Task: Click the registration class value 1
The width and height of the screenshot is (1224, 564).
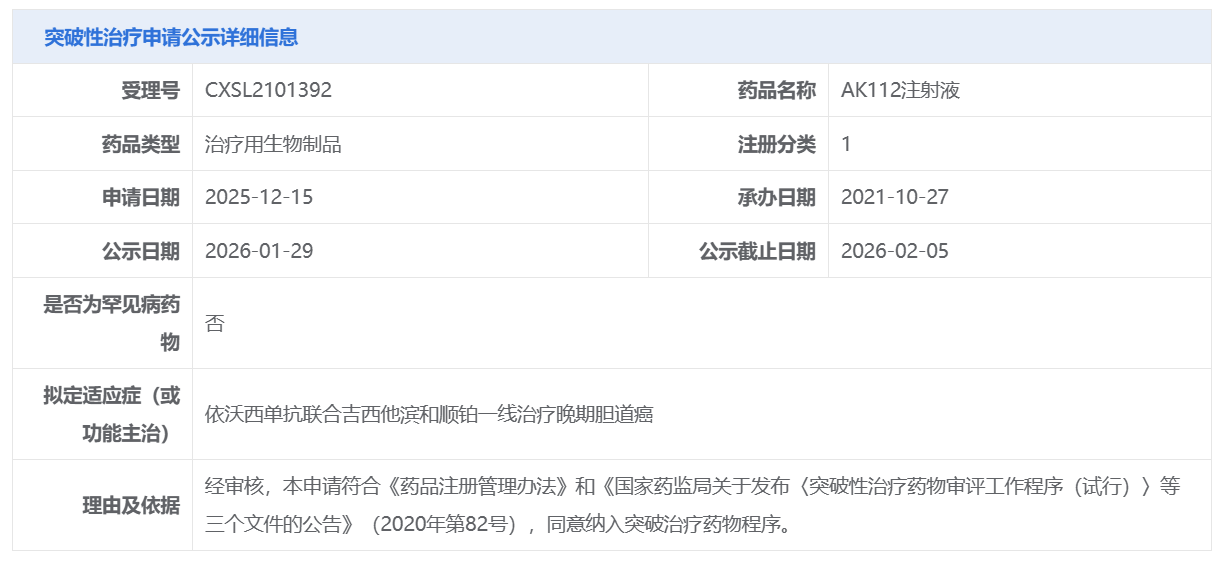Action: point(846,144)
